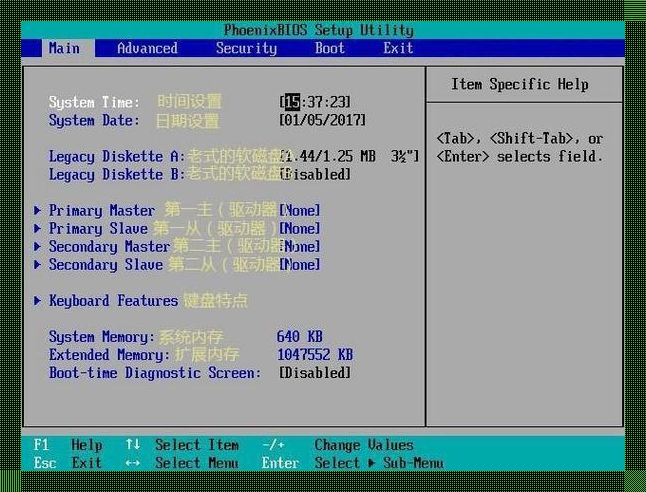The width and height of the screenshot is (646, 492).
Task: Expand Secondary Slave arrow
Action: pos(37,264)
